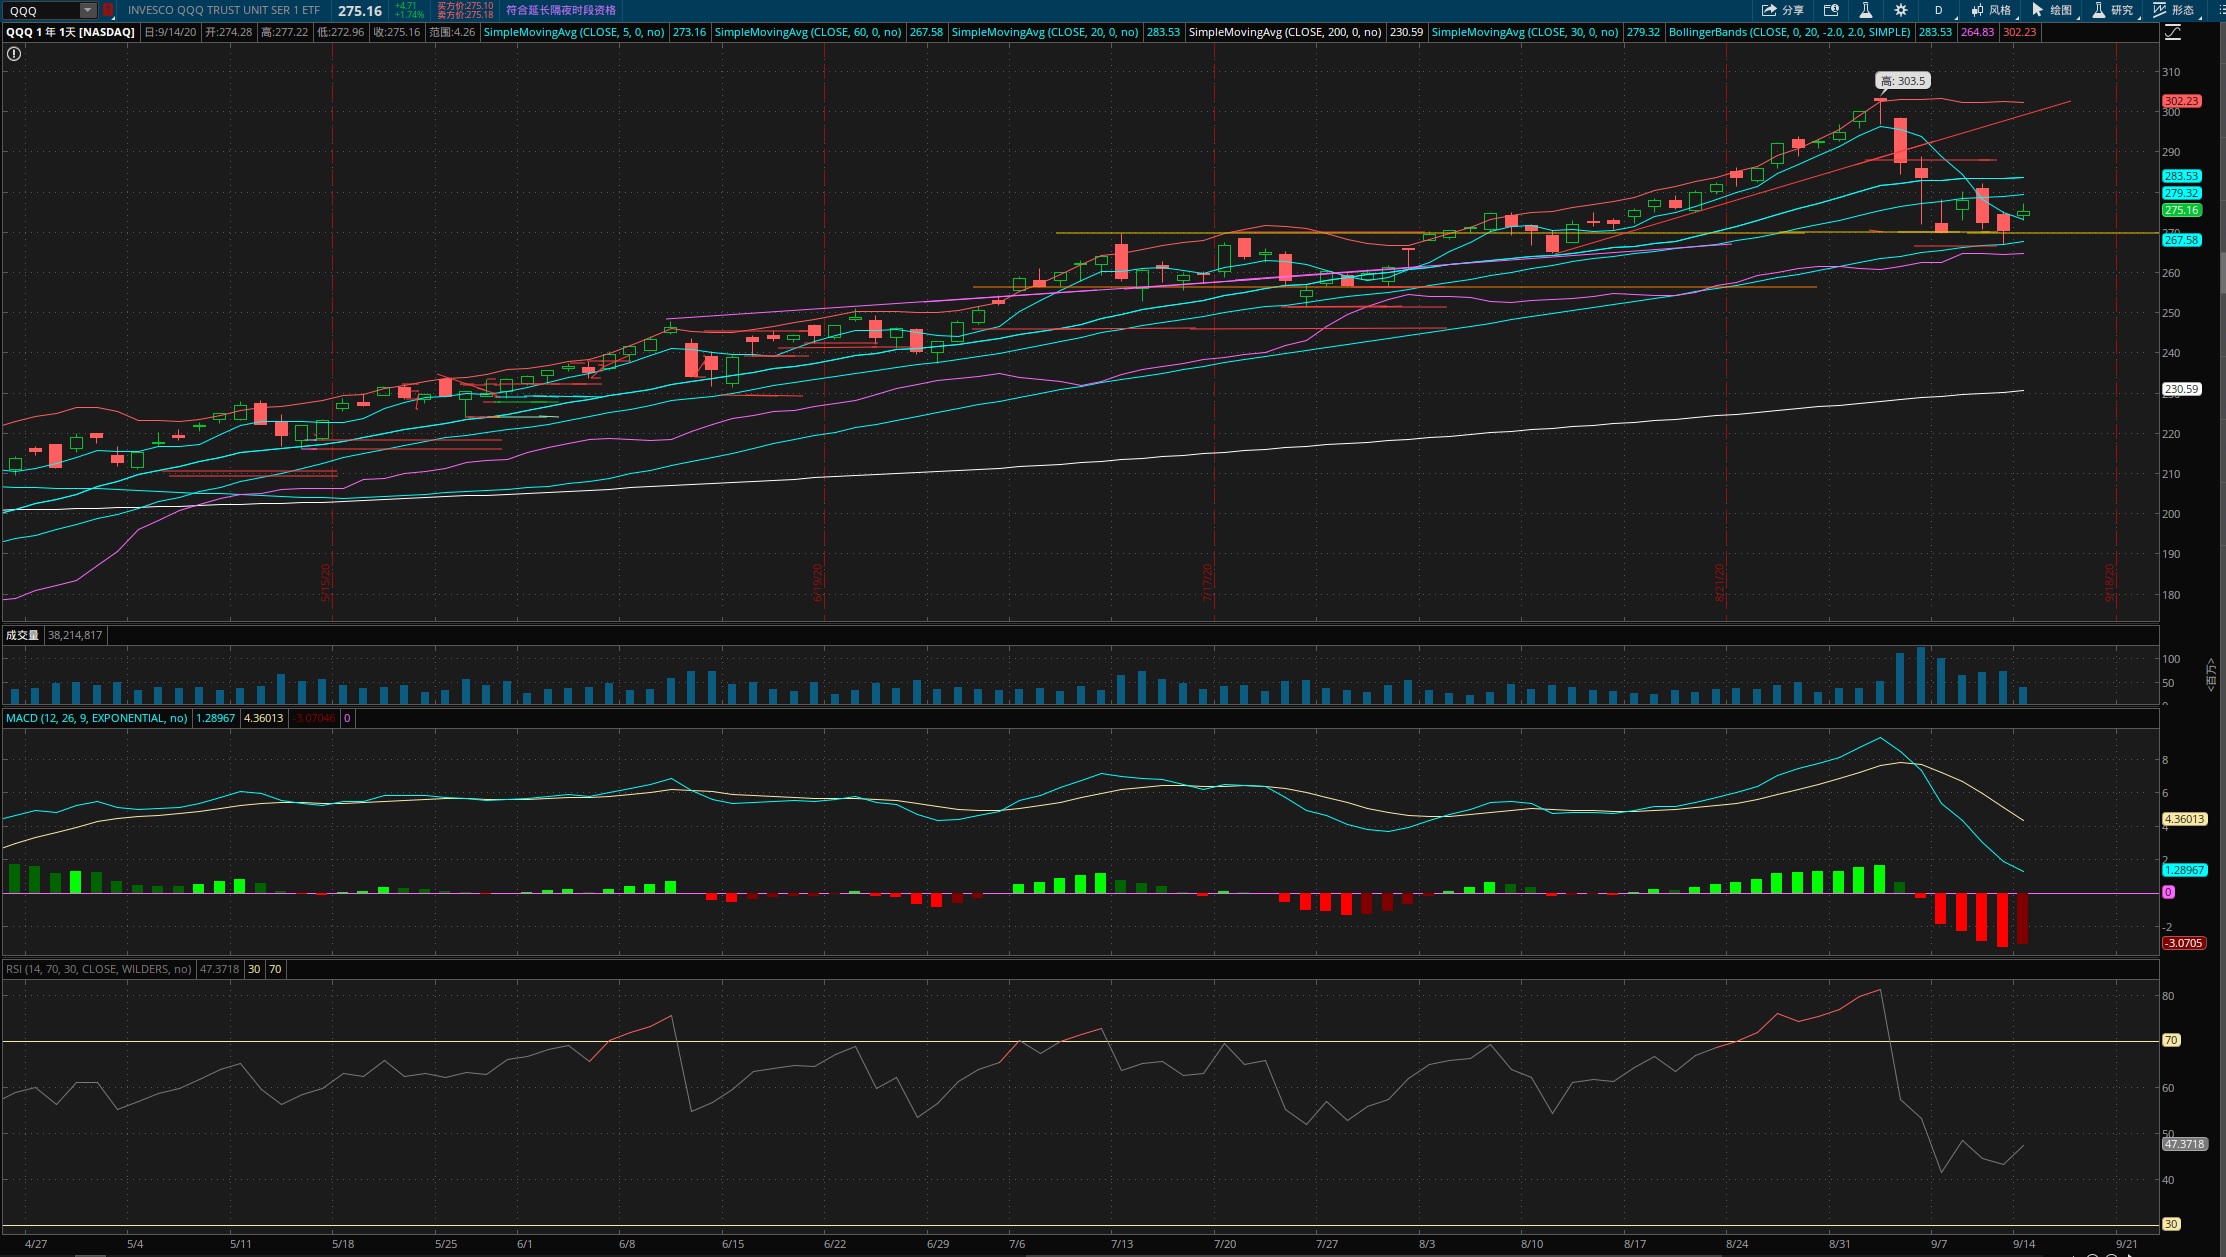The image size is (2226, 1257).
Task: Click the 成交量 volume label
Action: click(x=22, y=635)
